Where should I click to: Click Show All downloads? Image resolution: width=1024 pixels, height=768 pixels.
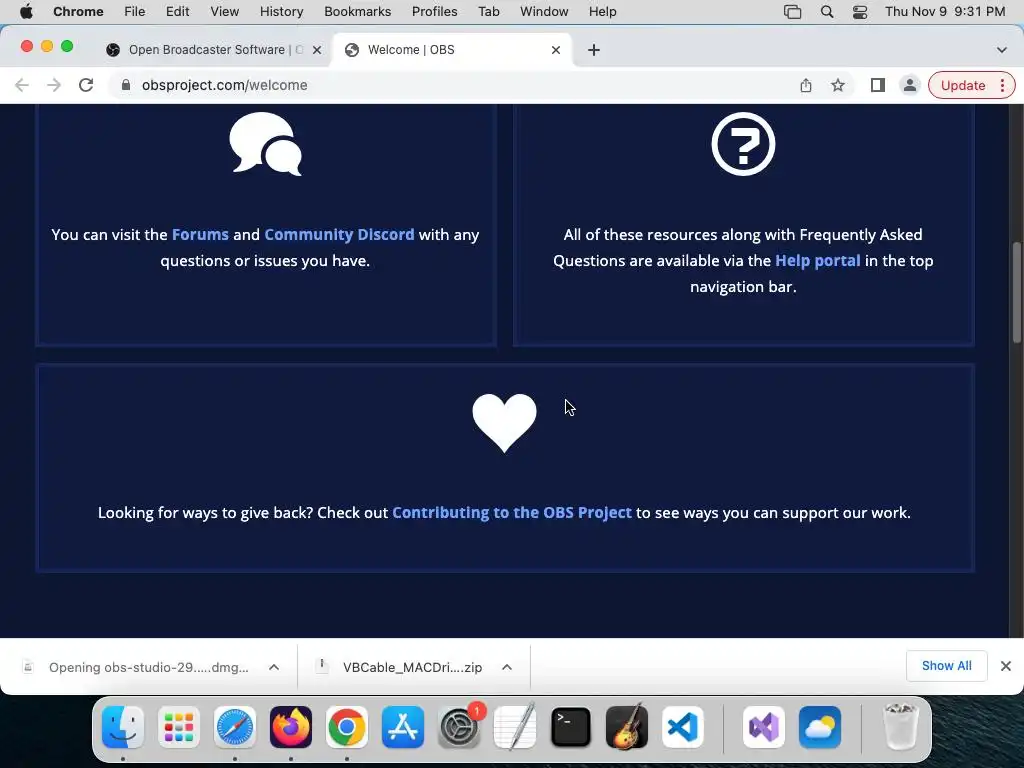pos(946,665)
